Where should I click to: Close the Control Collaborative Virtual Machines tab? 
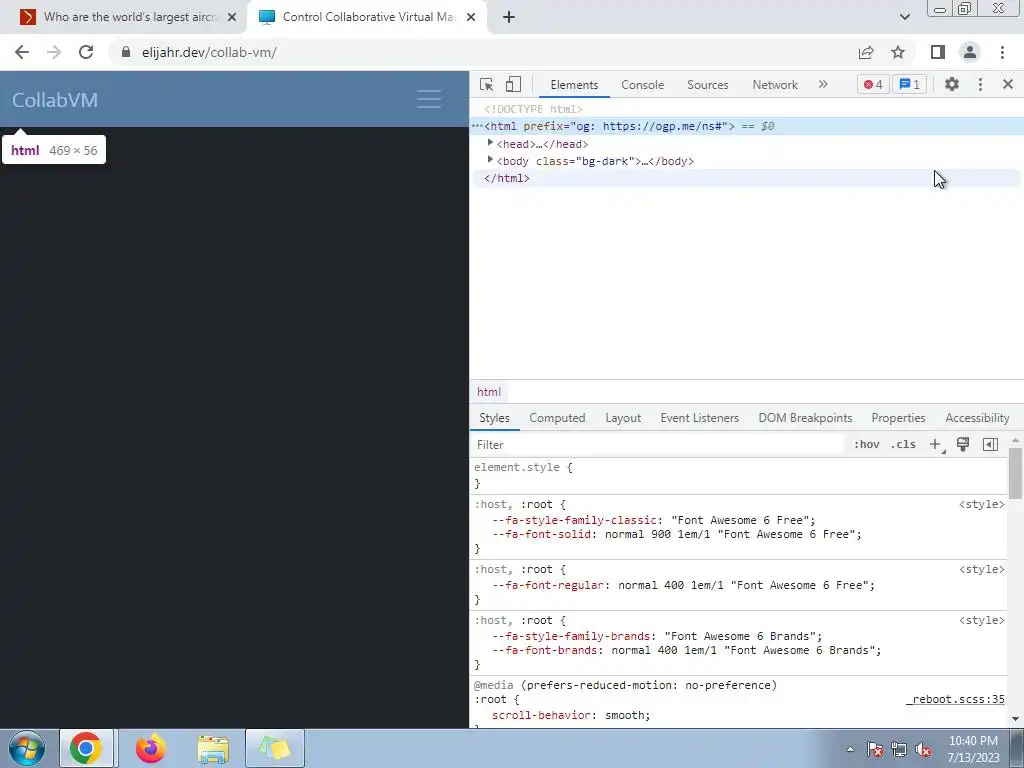click(471, 17)
